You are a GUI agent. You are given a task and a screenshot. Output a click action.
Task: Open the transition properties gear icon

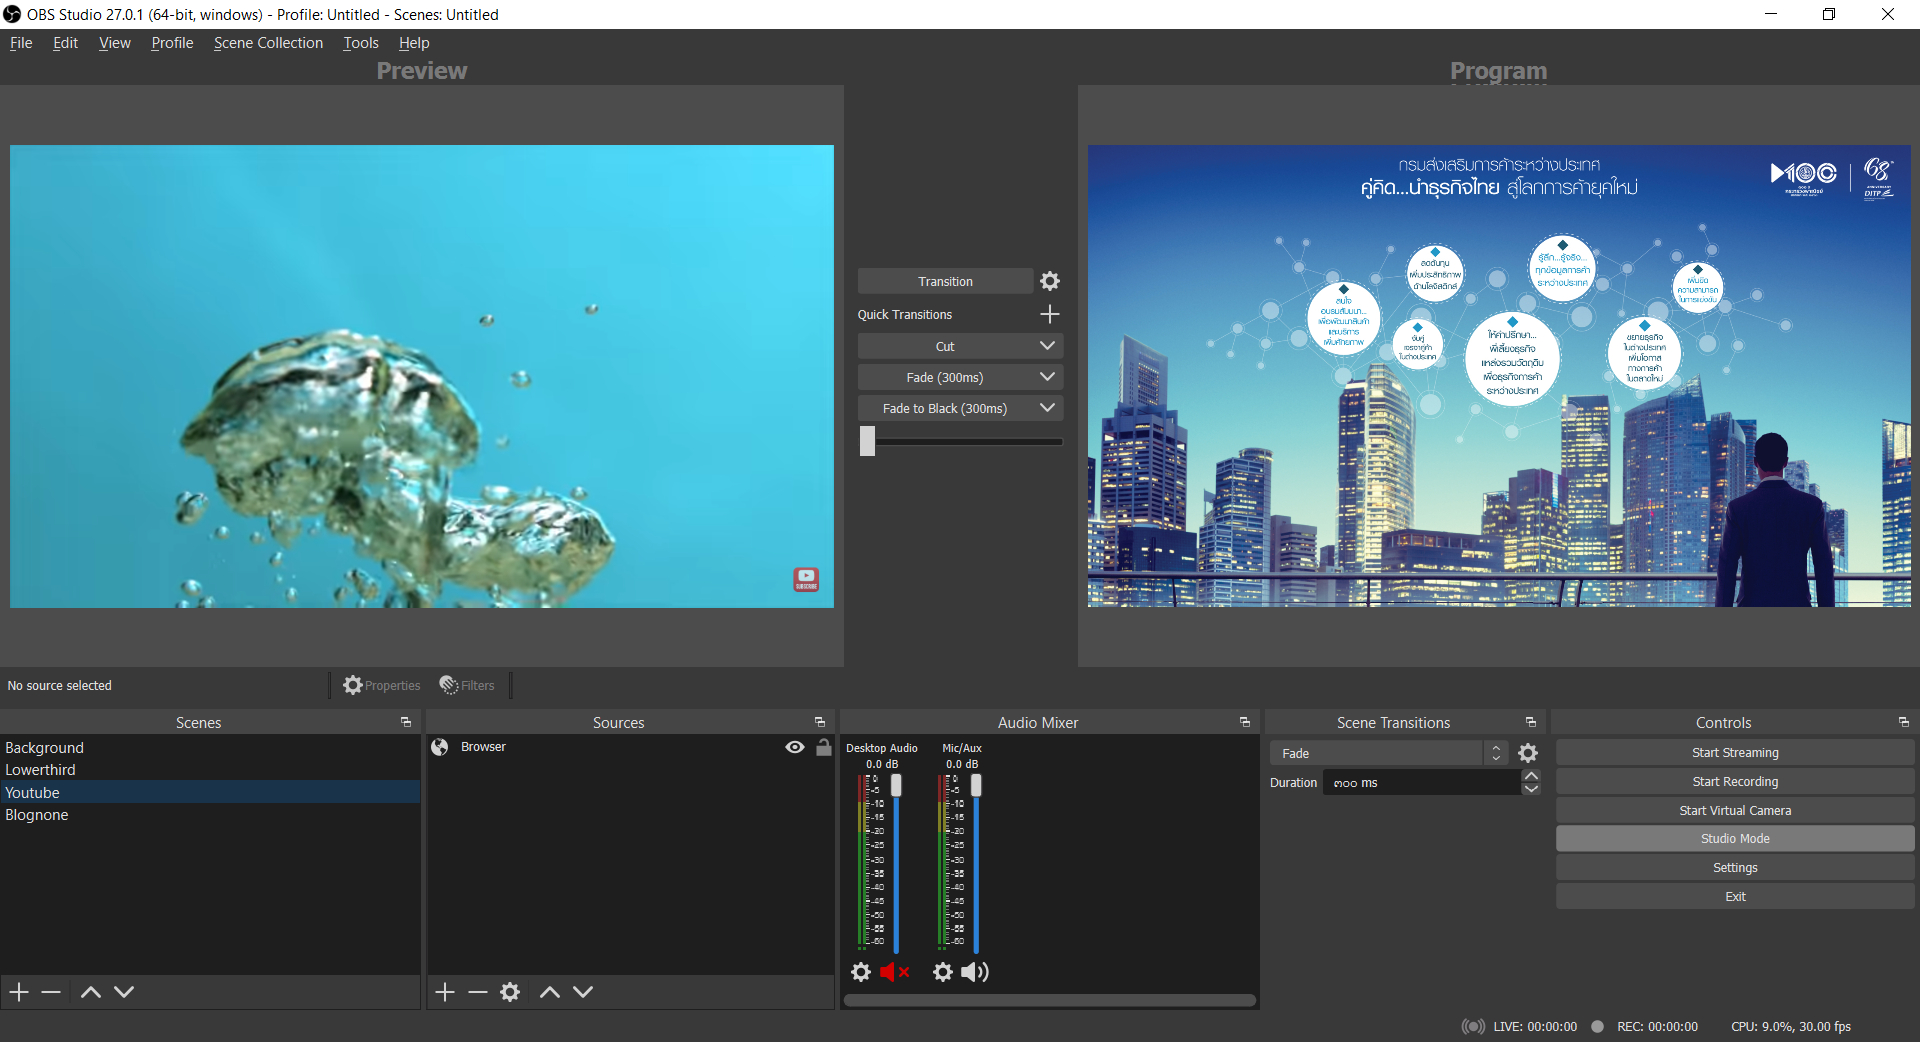[1049, 281]
